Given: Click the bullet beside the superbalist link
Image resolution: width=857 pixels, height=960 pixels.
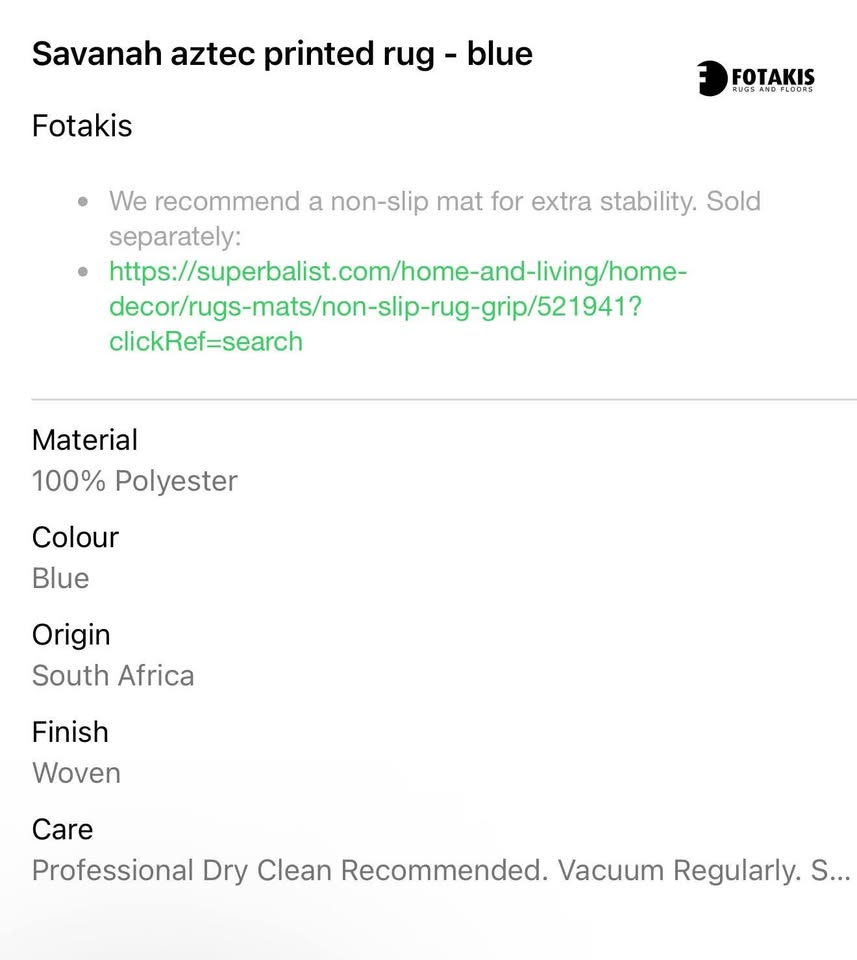Looking at the screenshot, I should [x=83, y=272].
